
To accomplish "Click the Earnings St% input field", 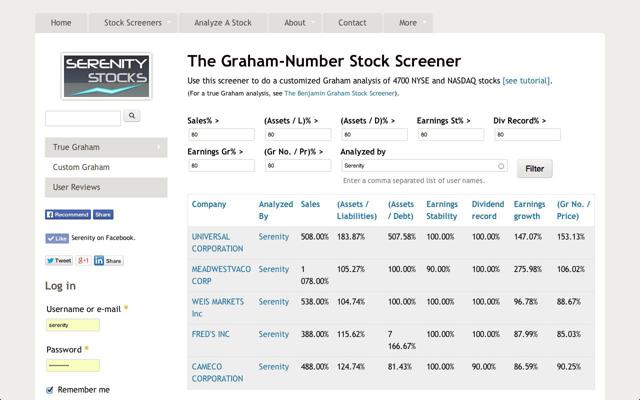I will coord(451,134).
